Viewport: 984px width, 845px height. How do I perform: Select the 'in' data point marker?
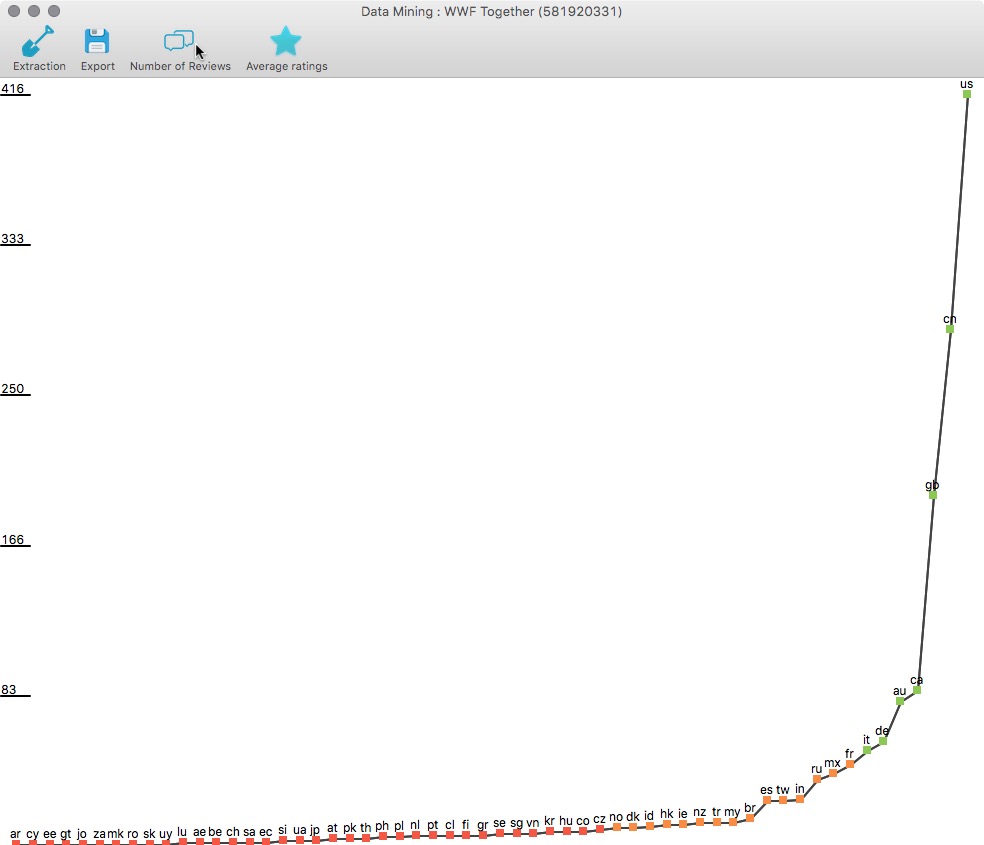point(800,799)
